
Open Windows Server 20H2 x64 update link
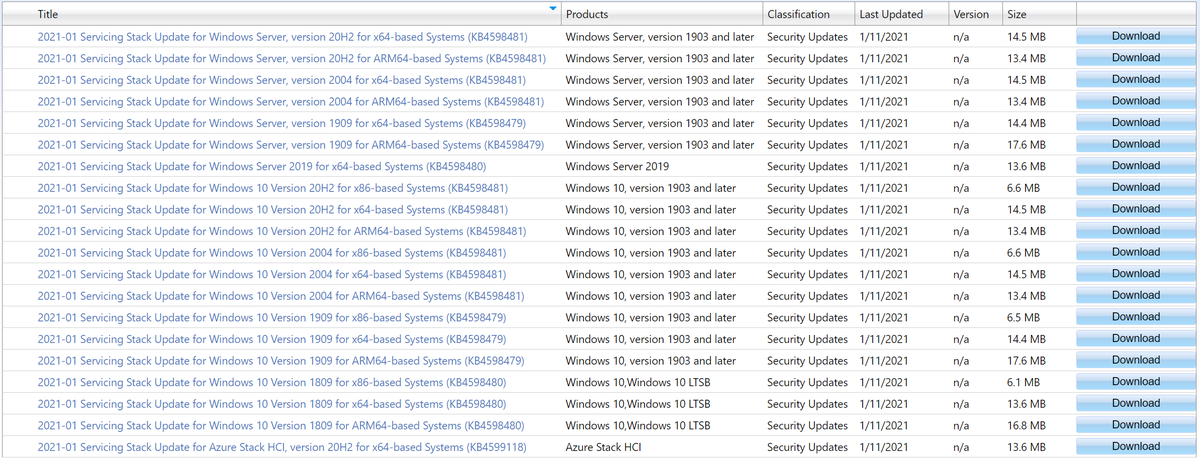pyautogui.click(x=283, y=37)
